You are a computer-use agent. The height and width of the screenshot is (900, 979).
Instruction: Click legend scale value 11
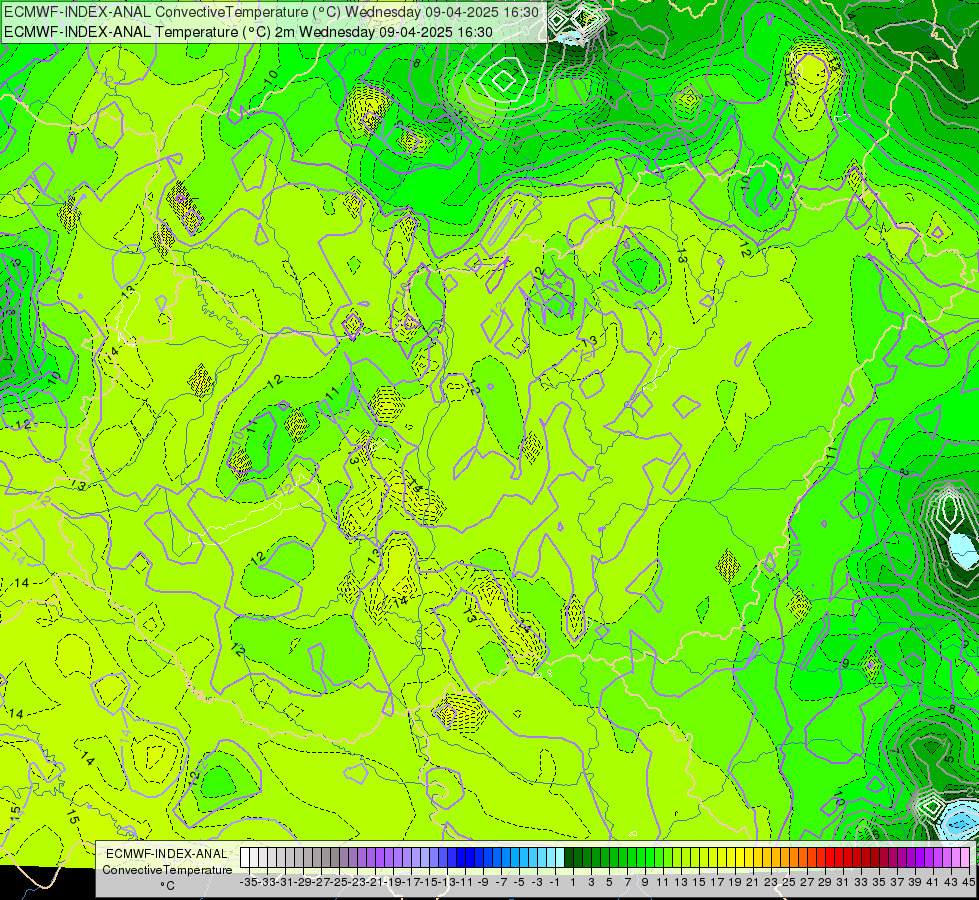click(x=662, y=882)
